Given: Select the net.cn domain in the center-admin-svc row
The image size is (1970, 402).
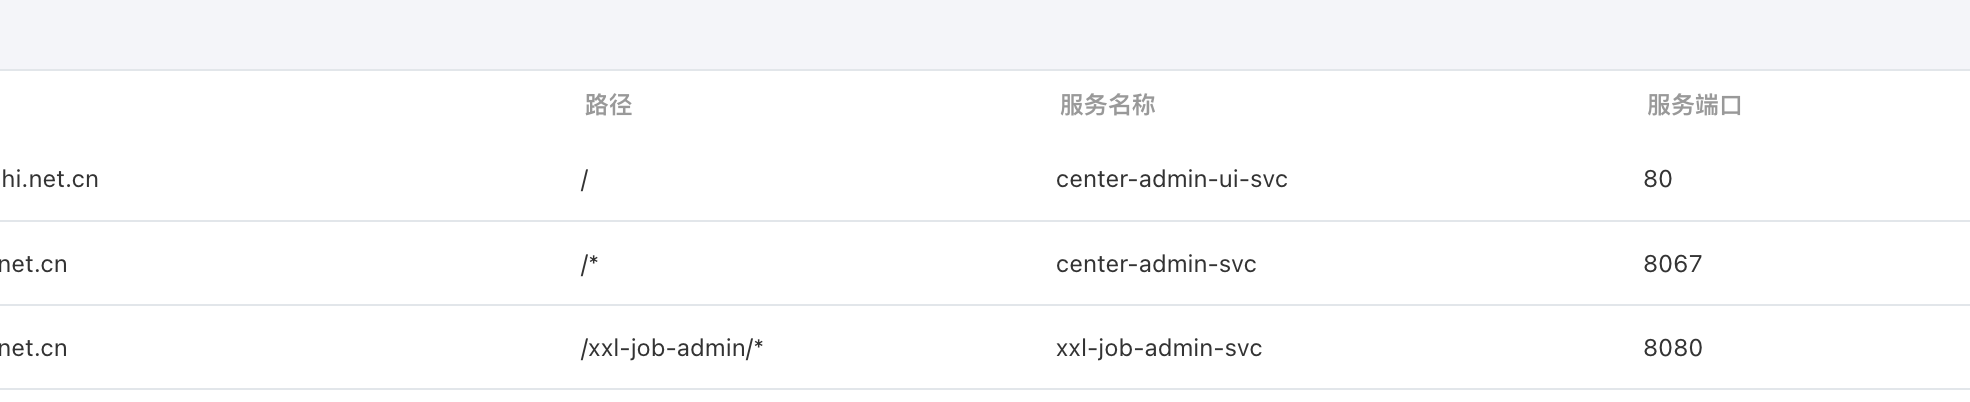Looking at the screenshot, I should [33, 264].
